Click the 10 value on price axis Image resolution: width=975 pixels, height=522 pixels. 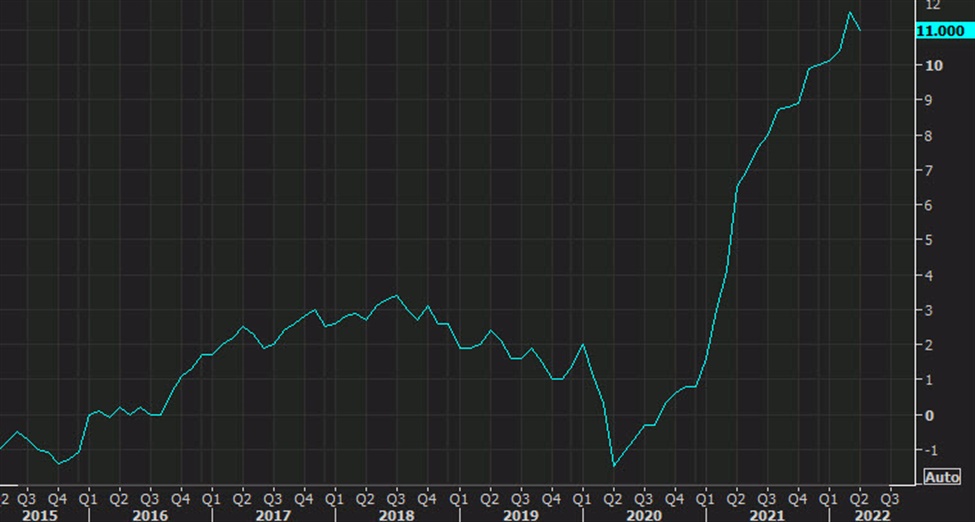click(934, 65)
